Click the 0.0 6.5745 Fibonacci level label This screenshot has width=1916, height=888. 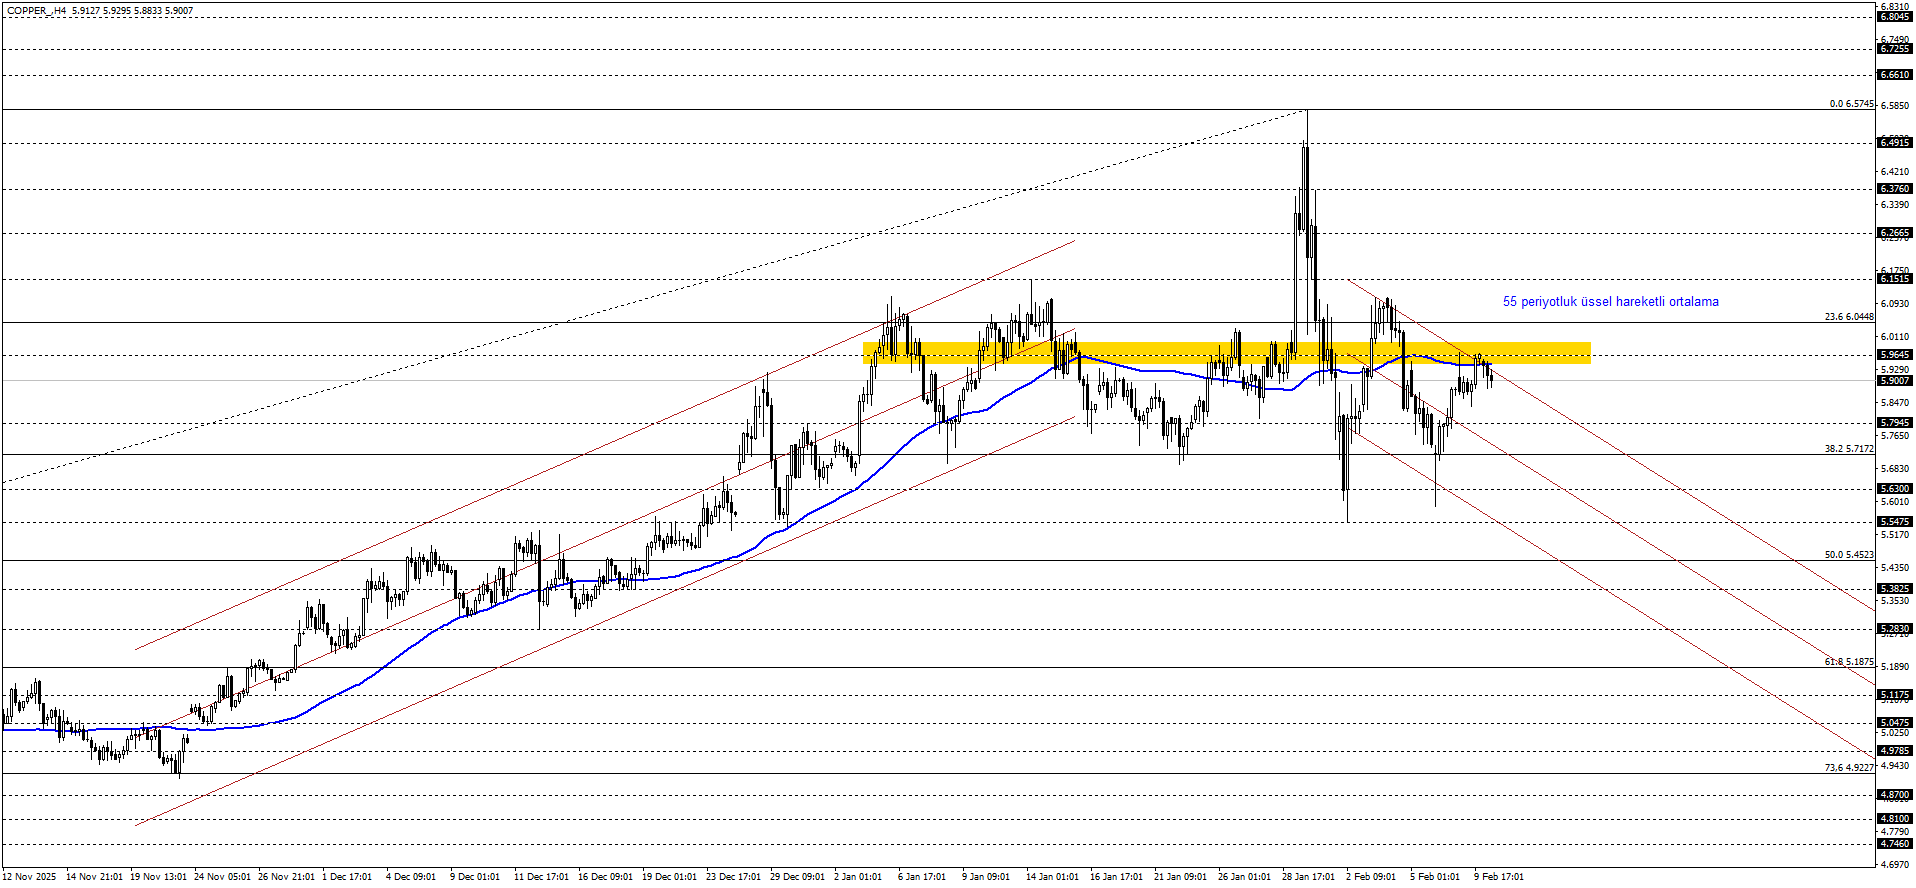click(x=1851, y=104)
